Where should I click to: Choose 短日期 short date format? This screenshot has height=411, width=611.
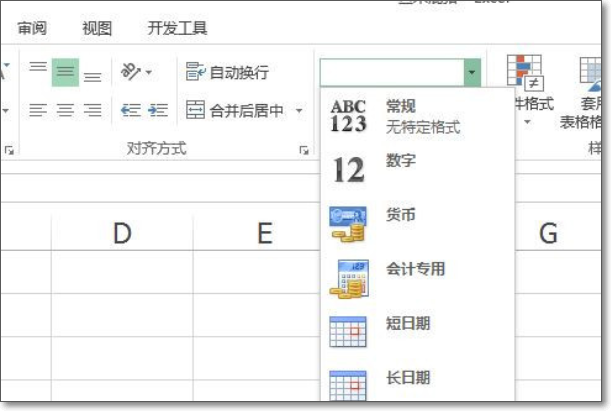coord(417,332)
